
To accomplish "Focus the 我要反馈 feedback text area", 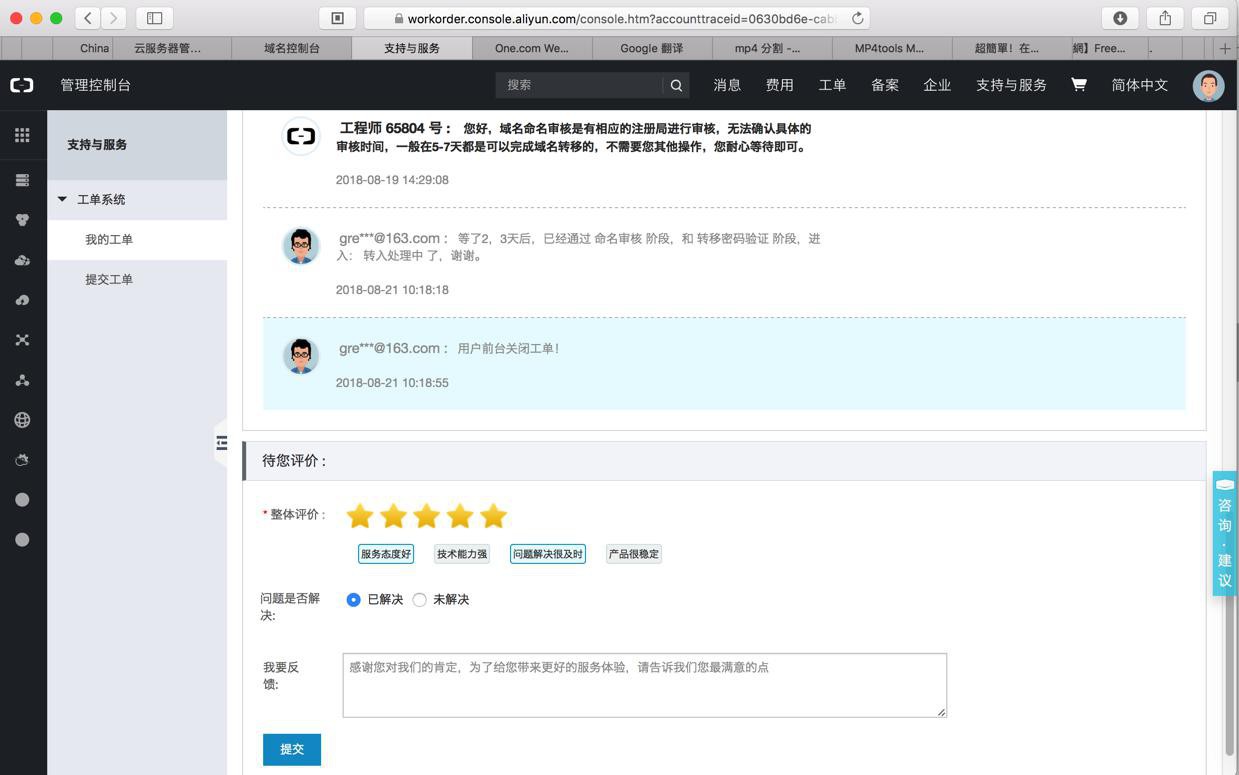I will coord(645,686).
